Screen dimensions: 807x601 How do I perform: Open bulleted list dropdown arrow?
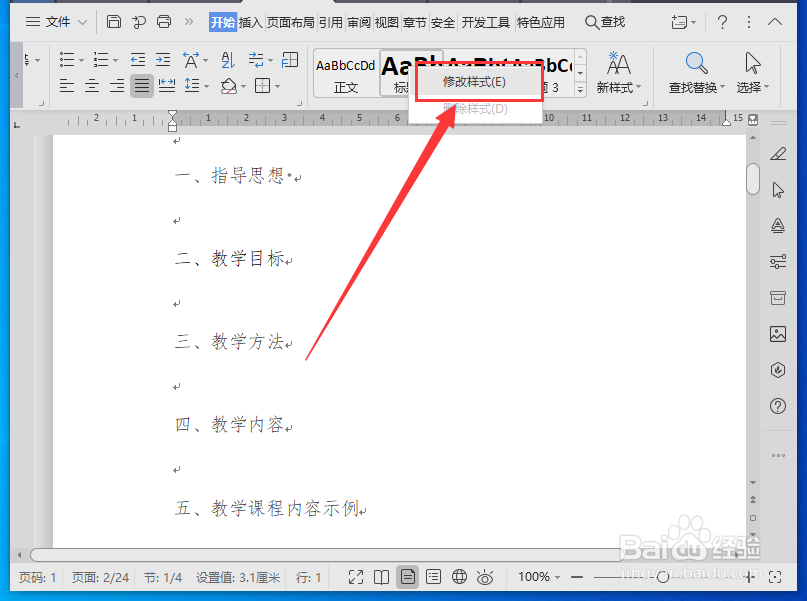(x=81, y=61)
